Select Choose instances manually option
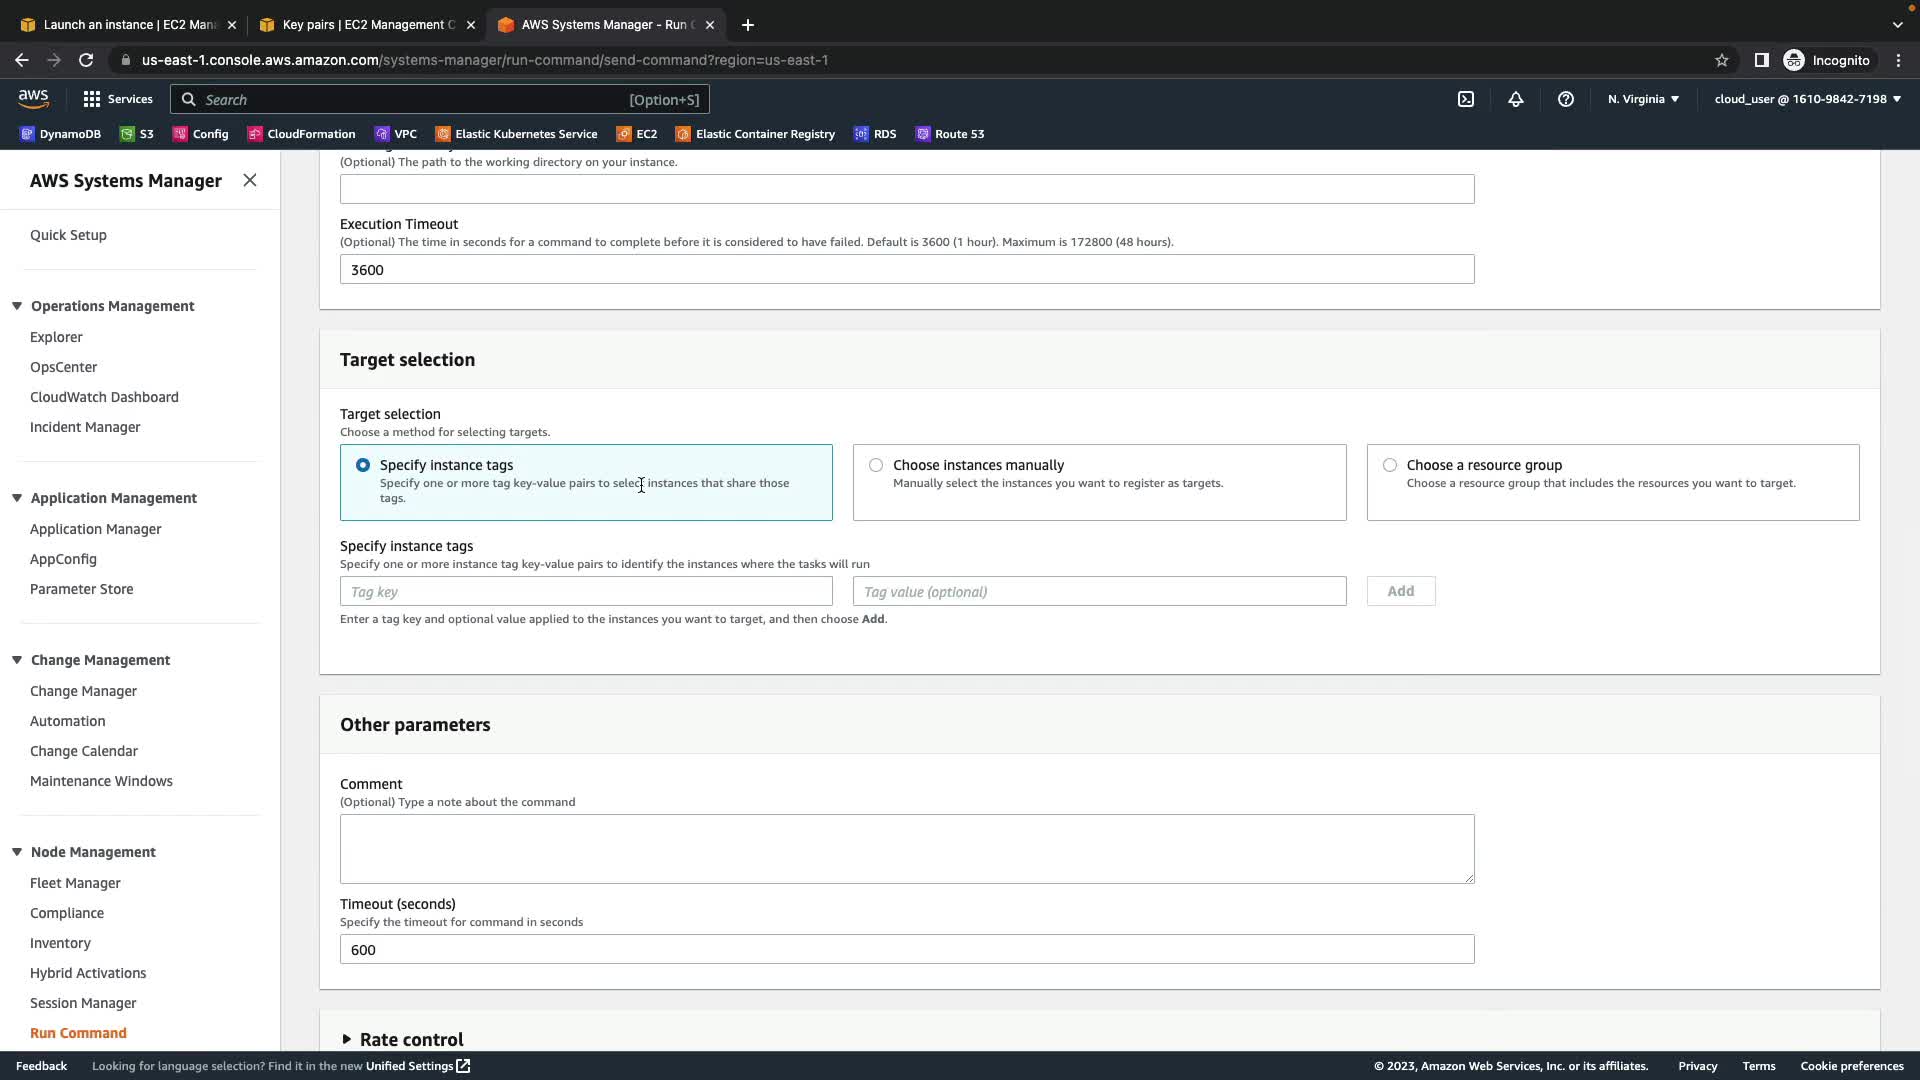This screenshot has width=1920, height=1080. [876, 465]
